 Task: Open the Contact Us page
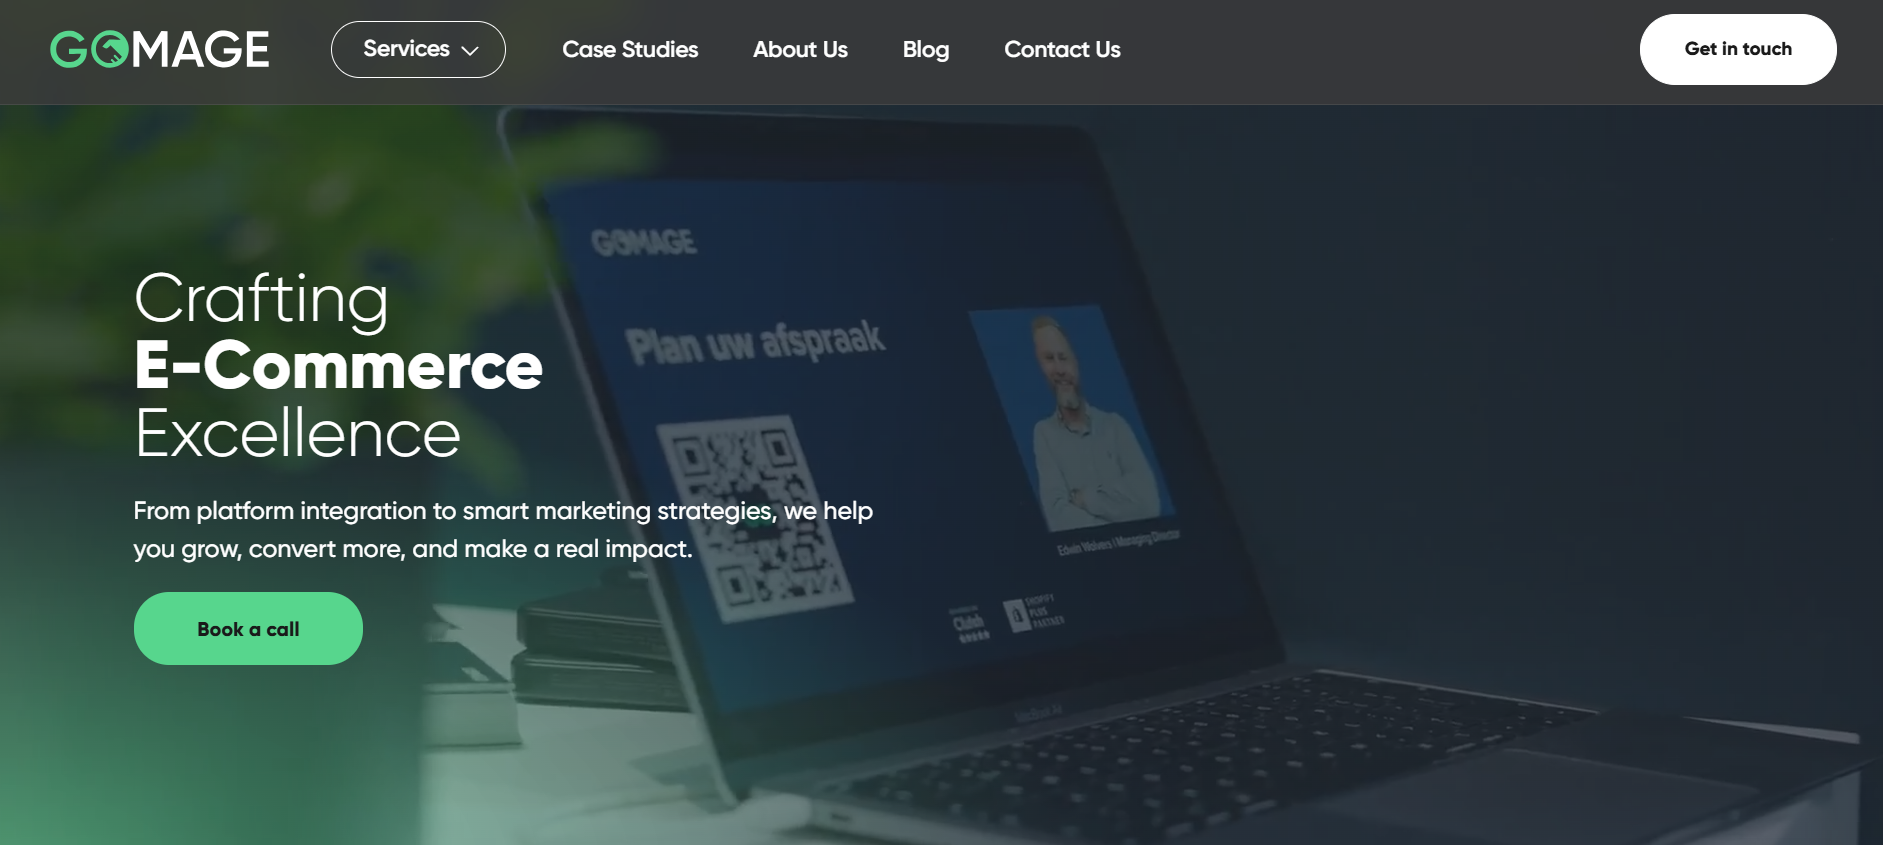point(1062,49)
